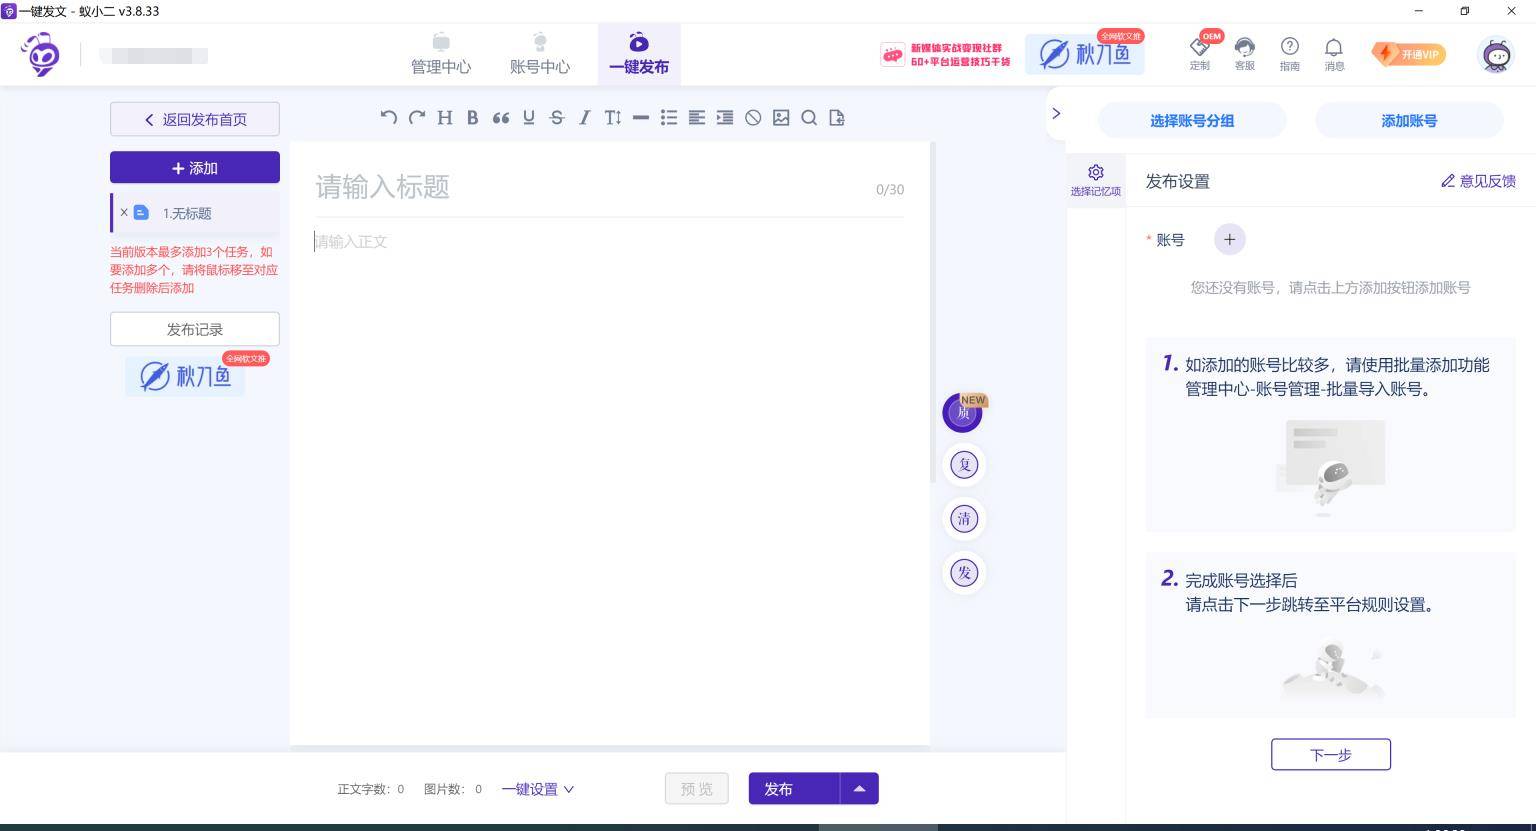
Task: Open the 秋刀鱼 banner in the top bar
Action: click(1085, 54)
